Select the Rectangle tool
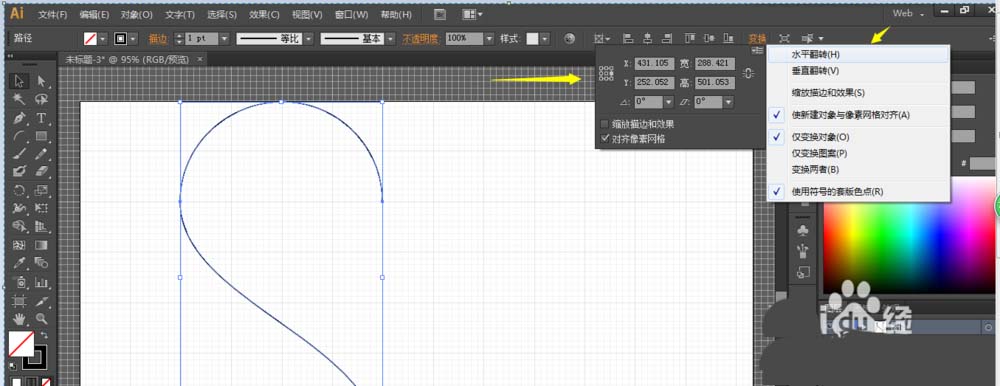The width and height of the screenshot is (1000, 386). point(41,136)
